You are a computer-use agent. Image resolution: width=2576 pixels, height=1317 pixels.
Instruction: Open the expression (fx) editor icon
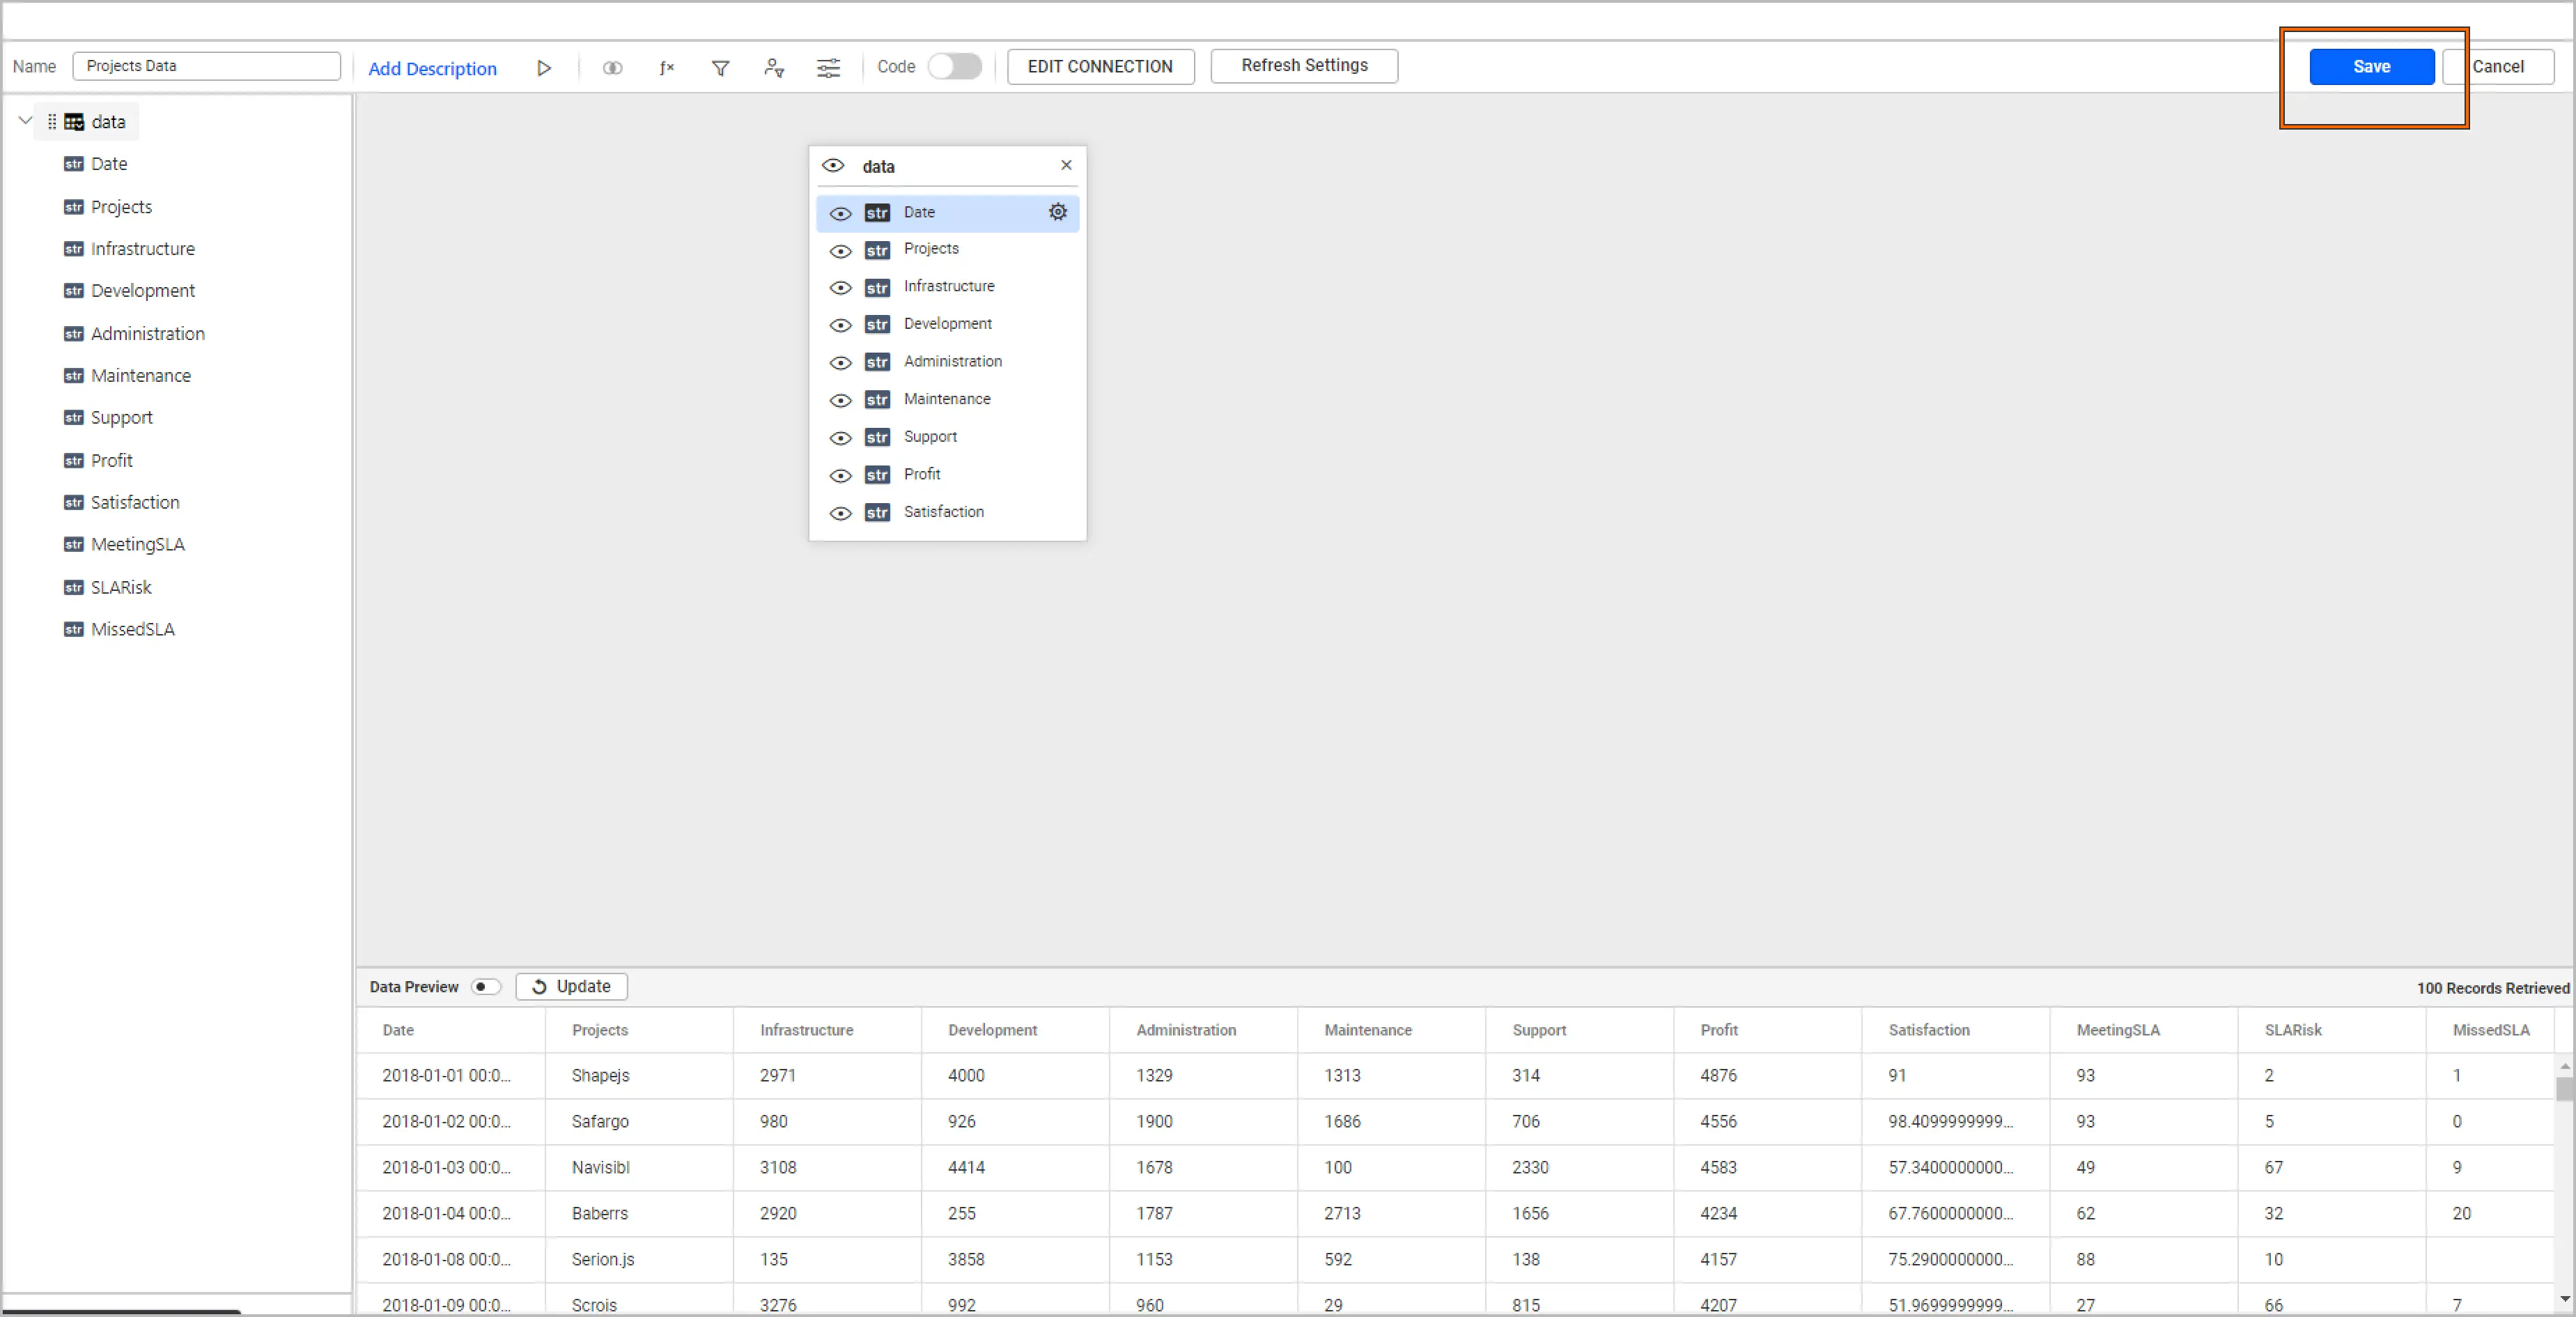pos(667,68)
